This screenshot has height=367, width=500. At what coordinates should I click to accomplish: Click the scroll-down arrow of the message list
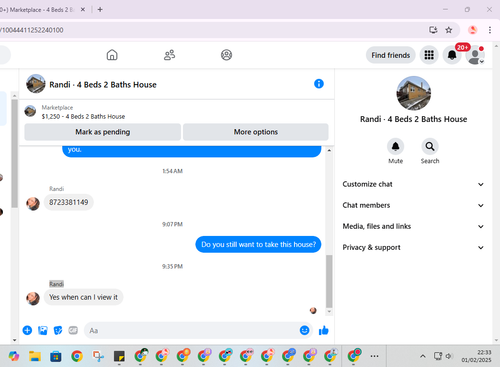[x=329, y=312]
